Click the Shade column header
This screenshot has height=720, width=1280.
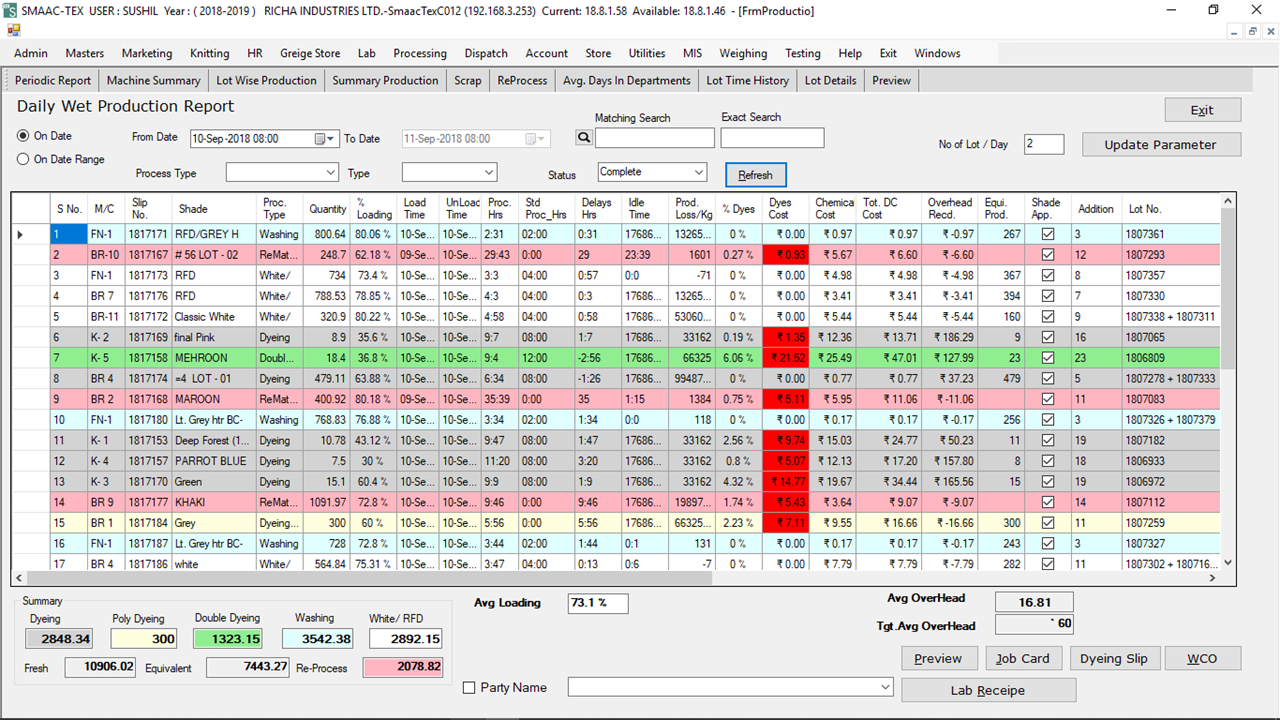point(213,208)
